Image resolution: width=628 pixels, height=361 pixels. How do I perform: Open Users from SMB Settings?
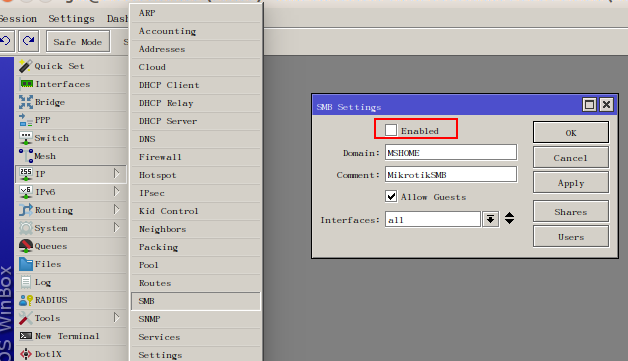coord(571,236)
